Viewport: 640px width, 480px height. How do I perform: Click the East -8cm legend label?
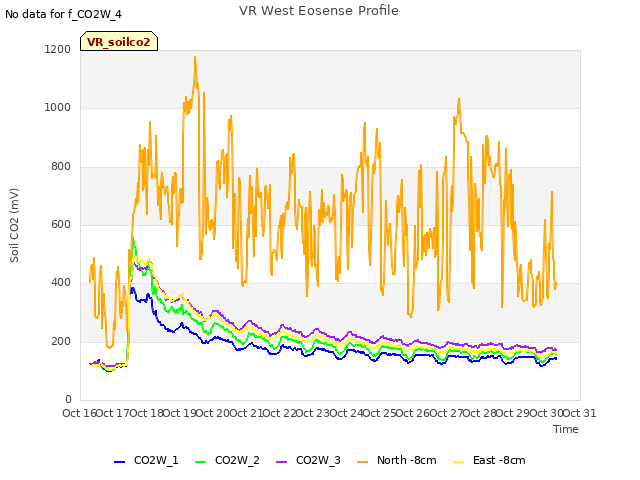pyautogui.click(x=499, y=460)
